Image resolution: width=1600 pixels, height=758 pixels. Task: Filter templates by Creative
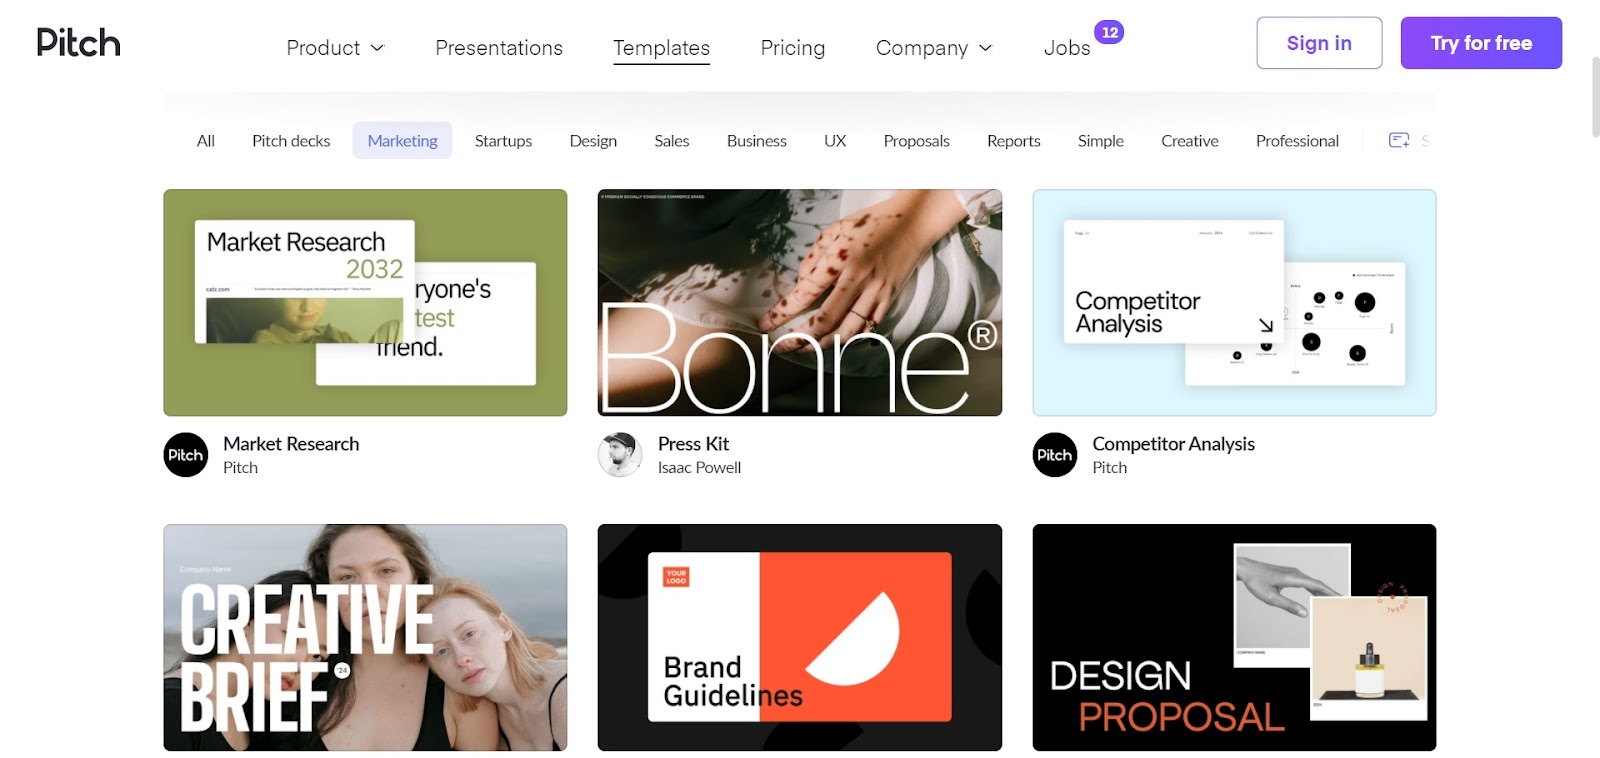point(1190,141)
